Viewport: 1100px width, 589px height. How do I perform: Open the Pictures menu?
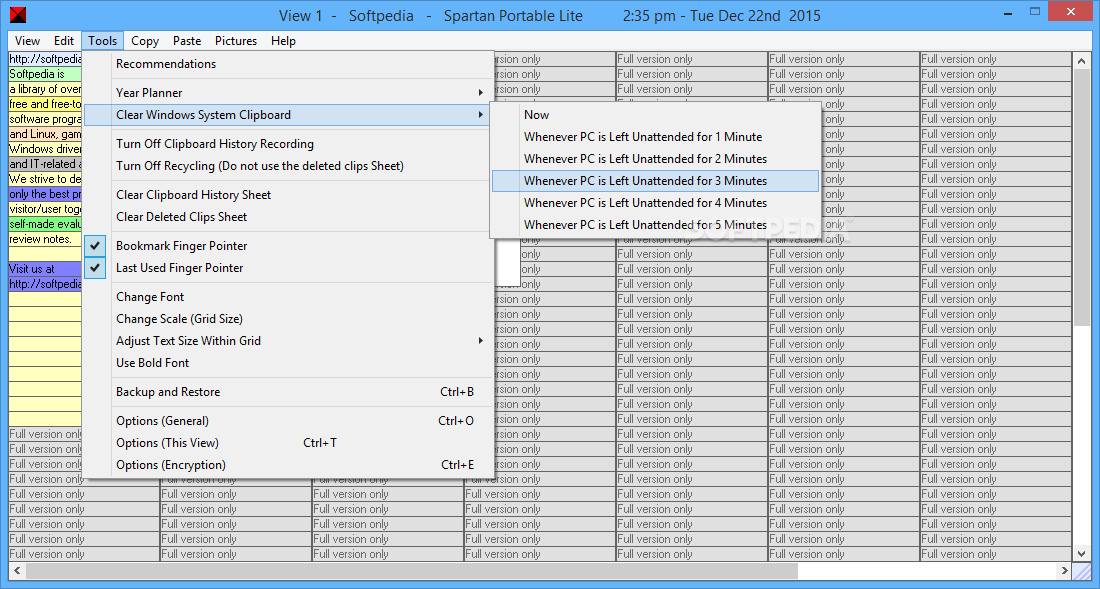pyautogui.click(x=236, y=41)
